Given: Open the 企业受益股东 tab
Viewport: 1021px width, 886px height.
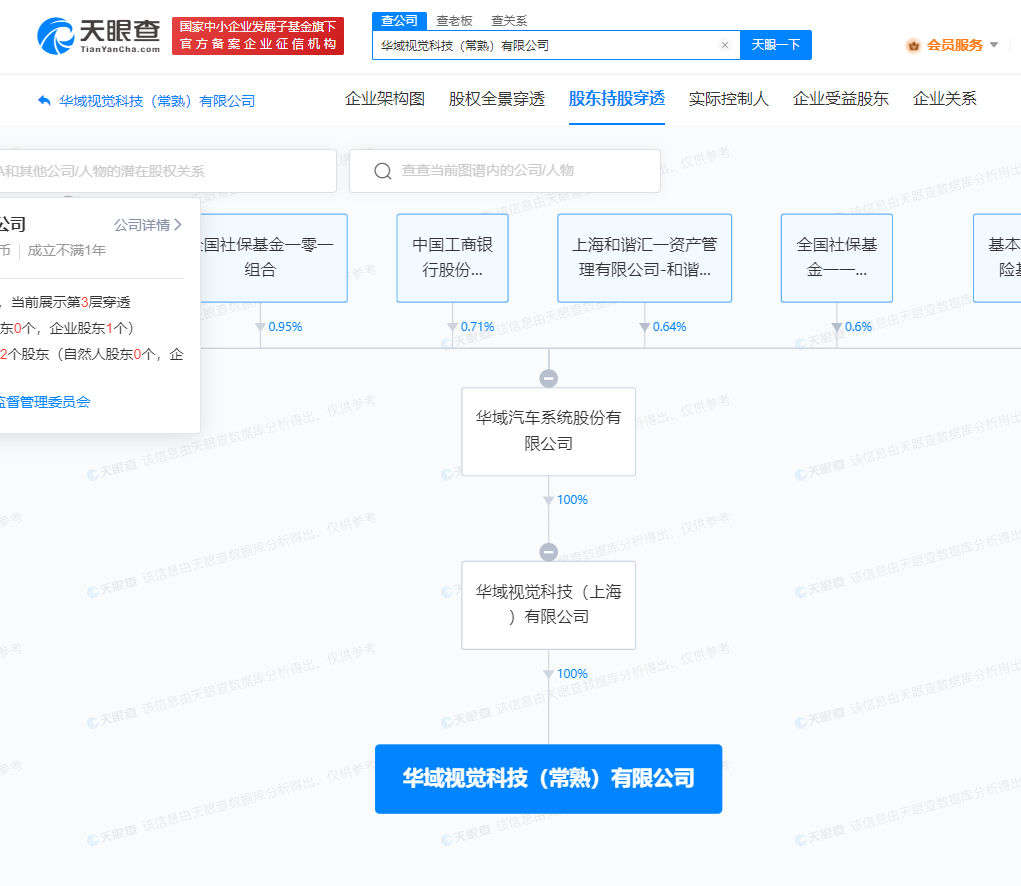Looking at the screenshot, I should pyautogui.click(x=841, y=99).
